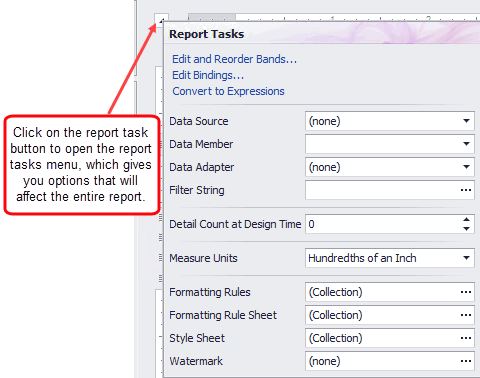Image resolution: width=480 pixels, height=378 pixels.
Task: Click the Watermark (none) value field
Action: tap(382, 361)
